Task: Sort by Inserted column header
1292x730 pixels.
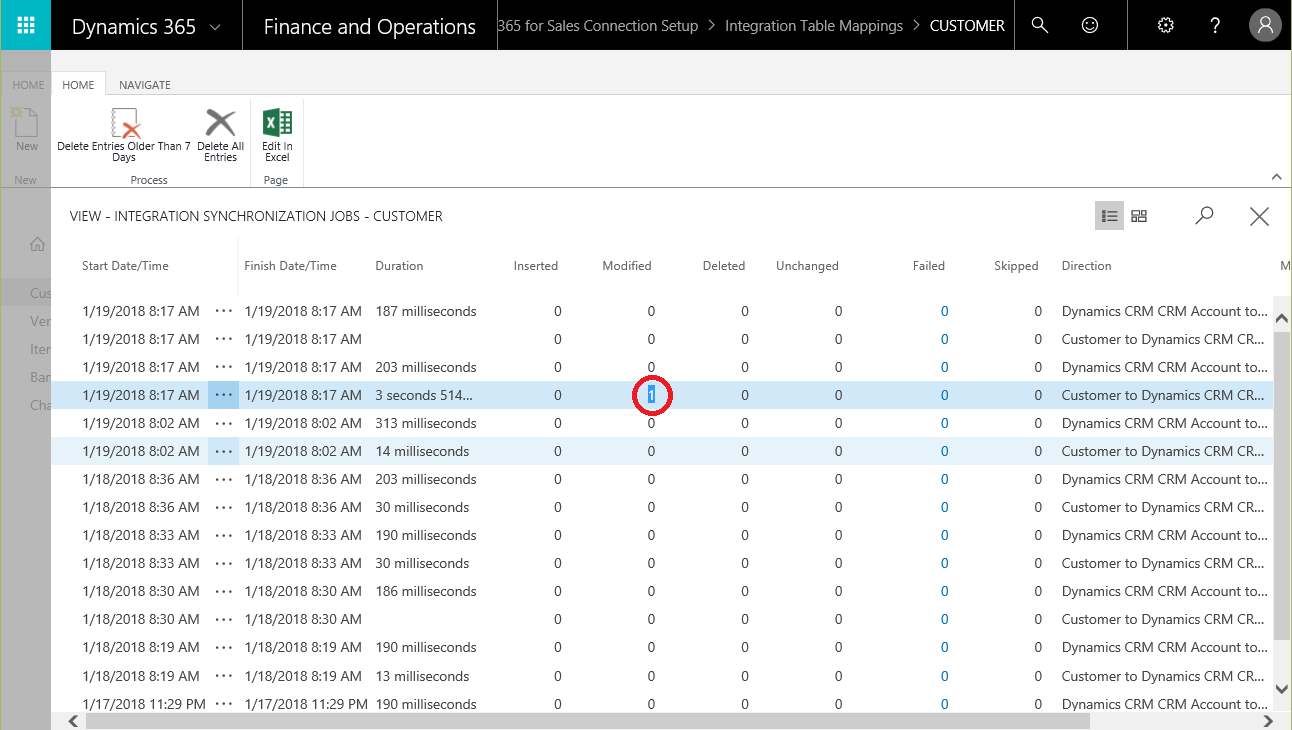Action: coord(536,266)
